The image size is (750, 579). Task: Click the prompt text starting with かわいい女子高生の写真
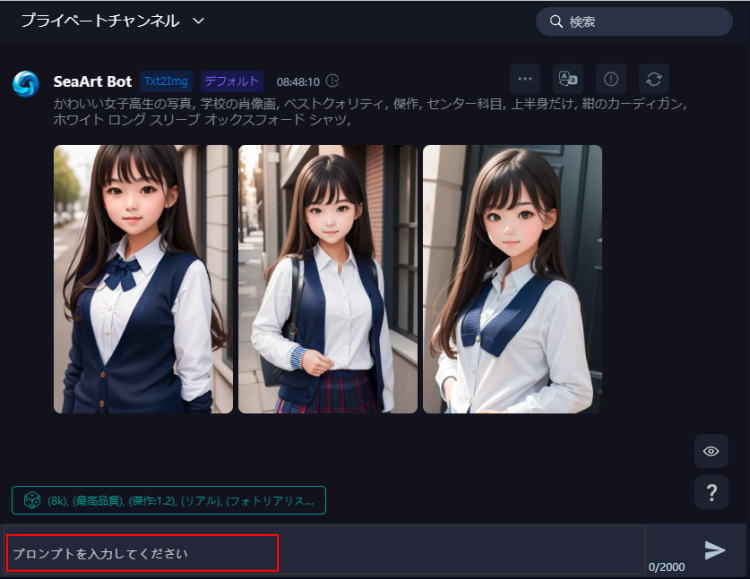[x=370, y=111]
